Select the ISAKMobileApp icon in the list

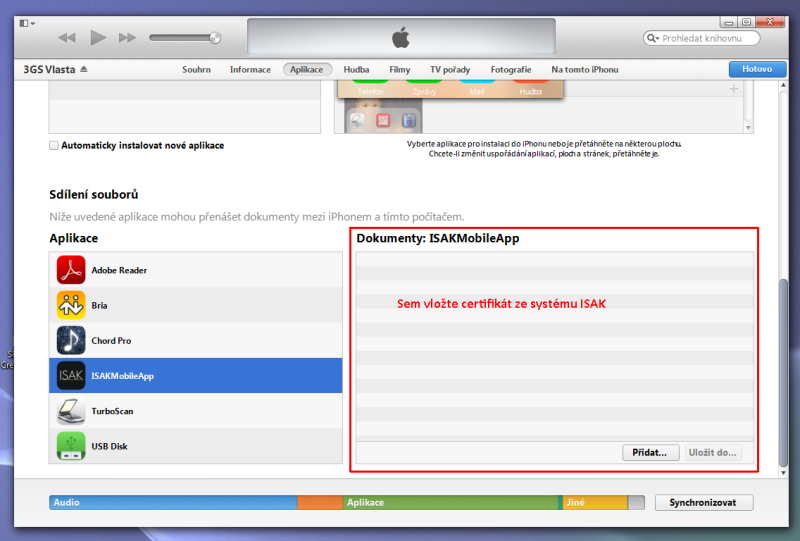71,376
